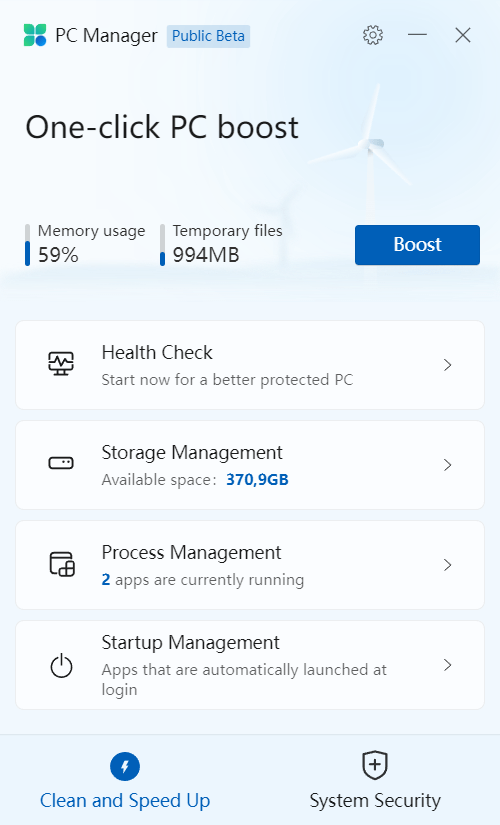The width and height of the screenshot is (500, 825).
Task: Click the 'One-click PC boost' heading
Action: click(162, 127)
